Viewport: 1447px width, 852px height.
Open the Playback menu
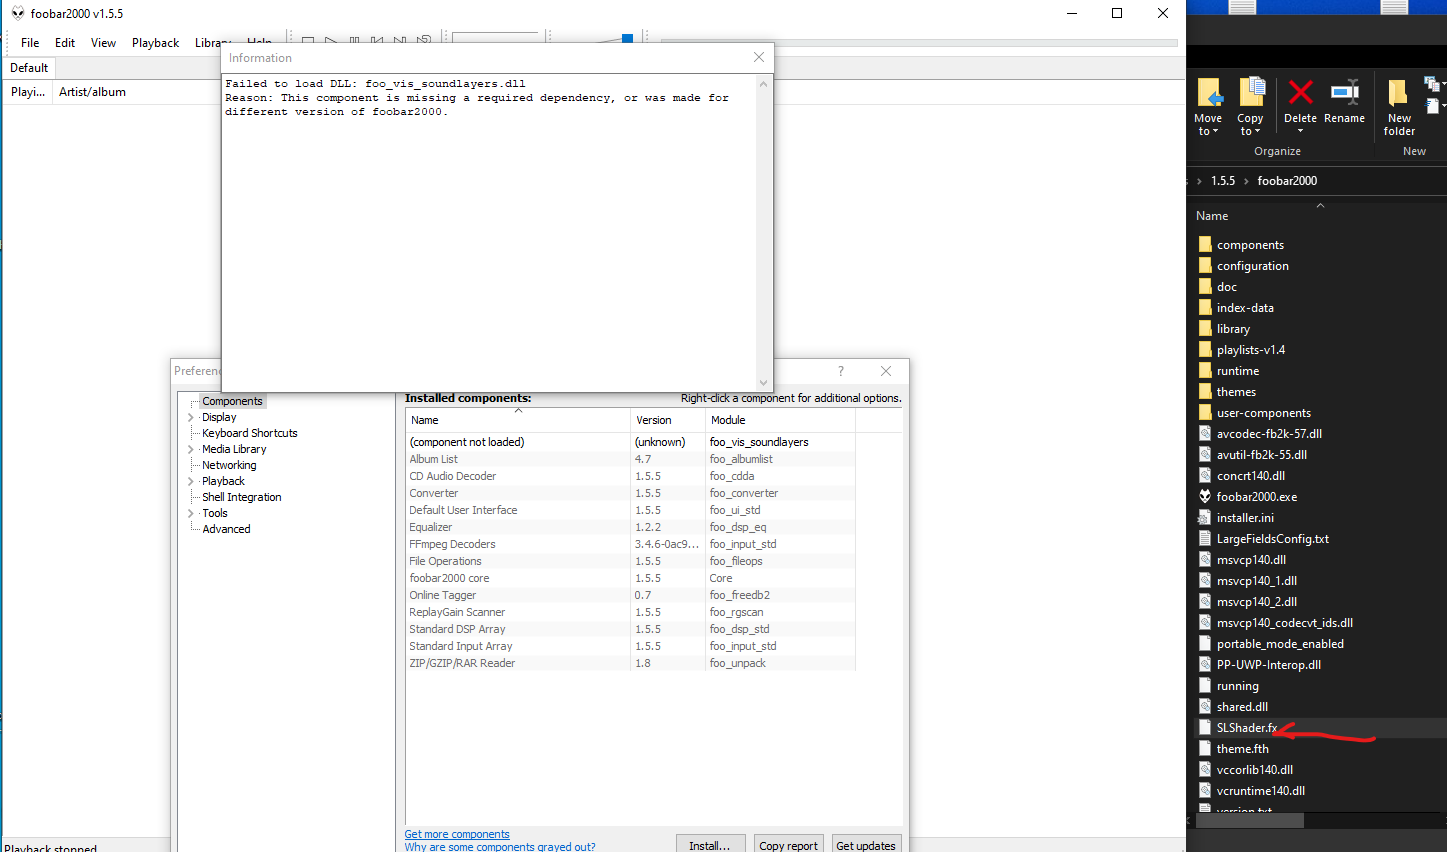coord(155,43)
